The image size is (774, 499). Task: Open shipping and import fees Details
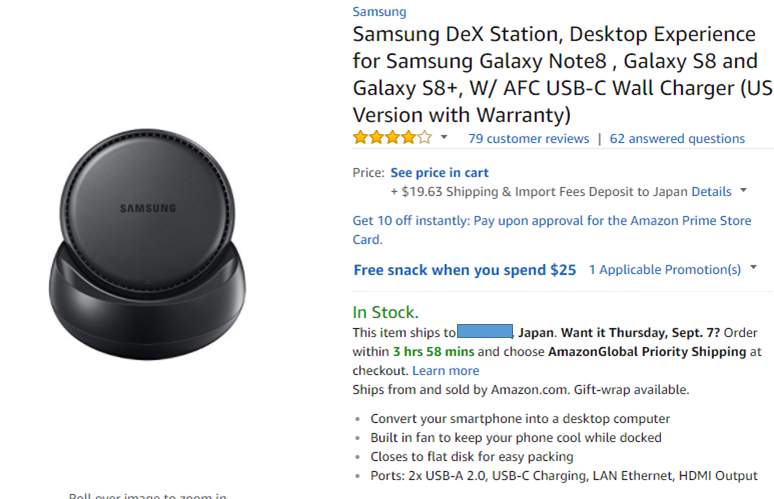[x=711, y=192]
